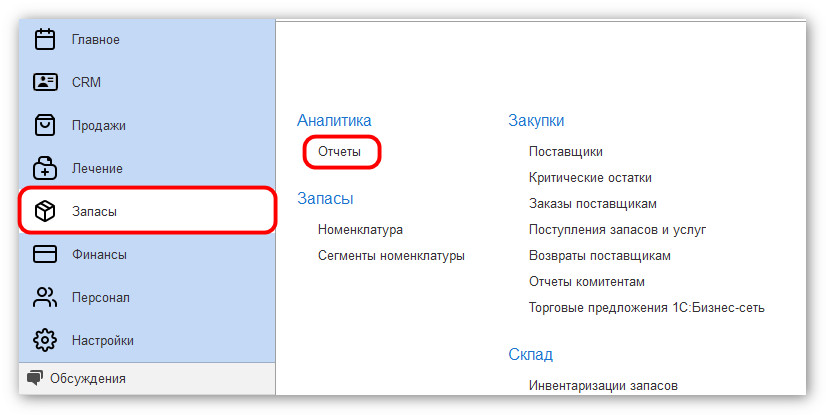
Task: Open Отчеты under Аналитика
Action: (339, 152)
